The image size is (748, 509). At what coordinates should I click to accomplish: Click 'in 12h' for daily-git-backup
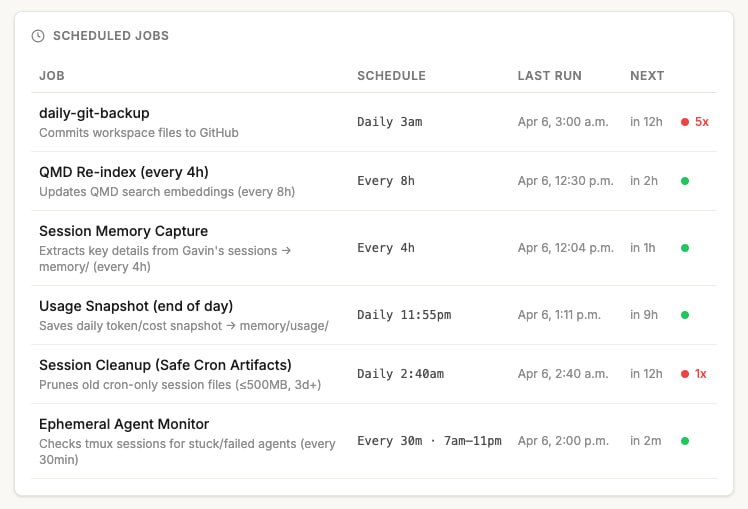coord(646,122)
